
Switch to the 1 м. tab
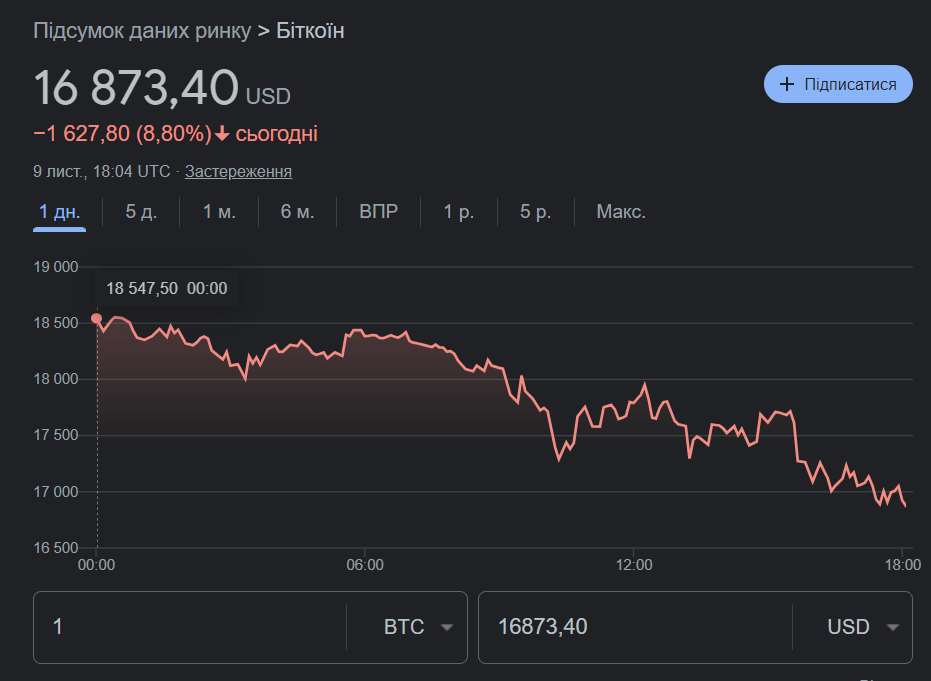click(x=219, y=212)
